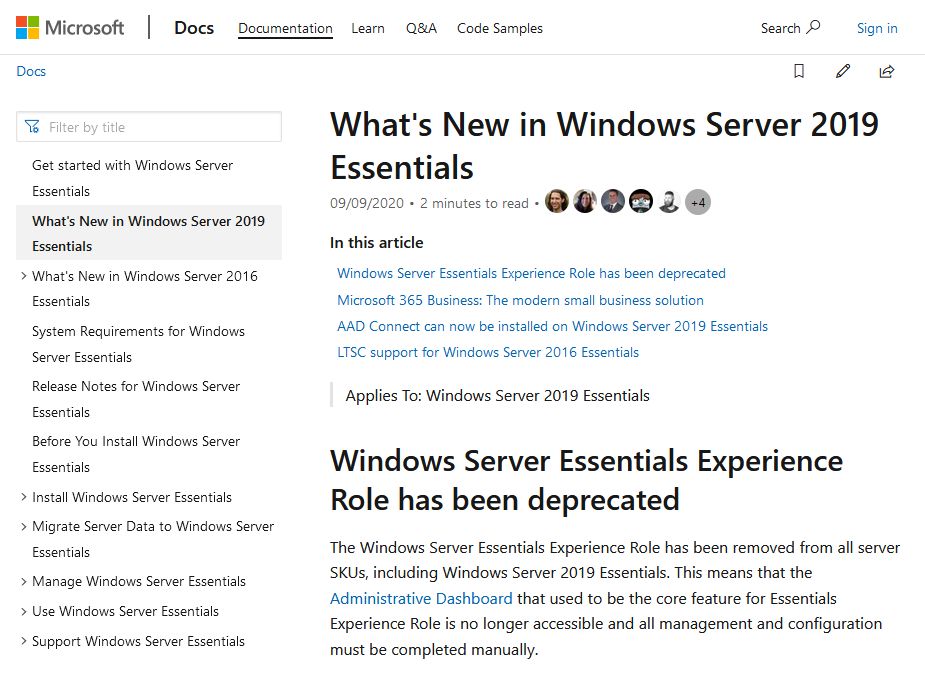Click the Microsoft logo
This screenshot has height=675, width=925.
(70, 28)
